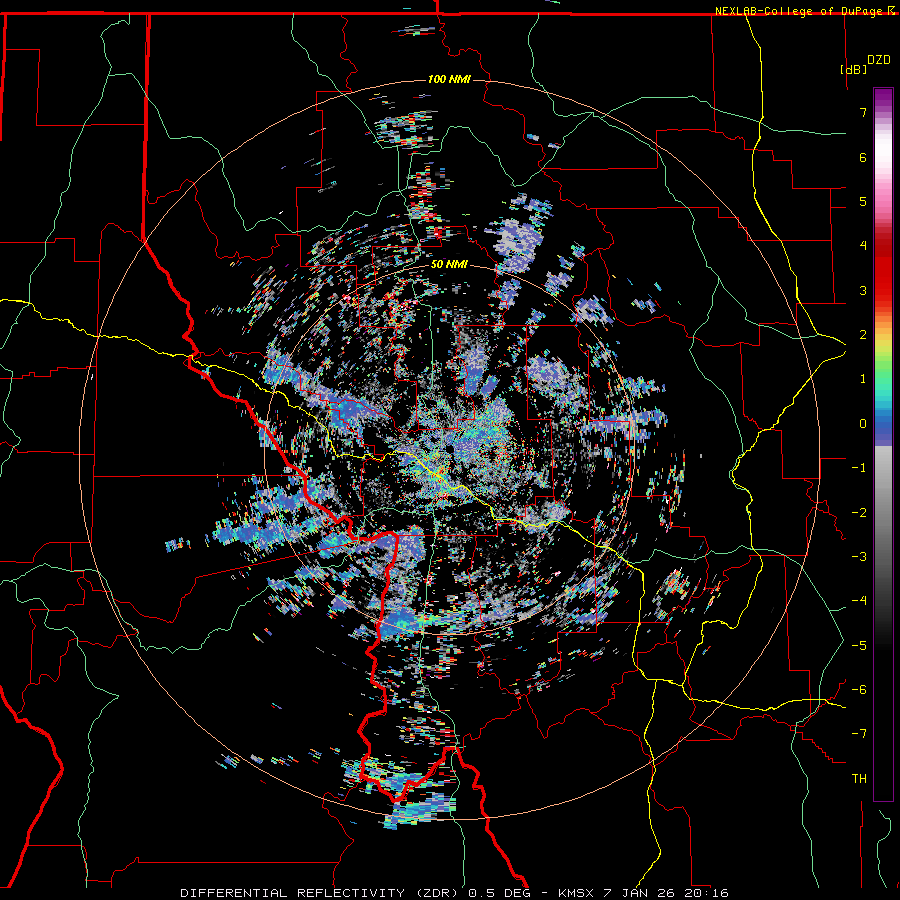Click the 5 value on the color scale

[x=863, y=201]
